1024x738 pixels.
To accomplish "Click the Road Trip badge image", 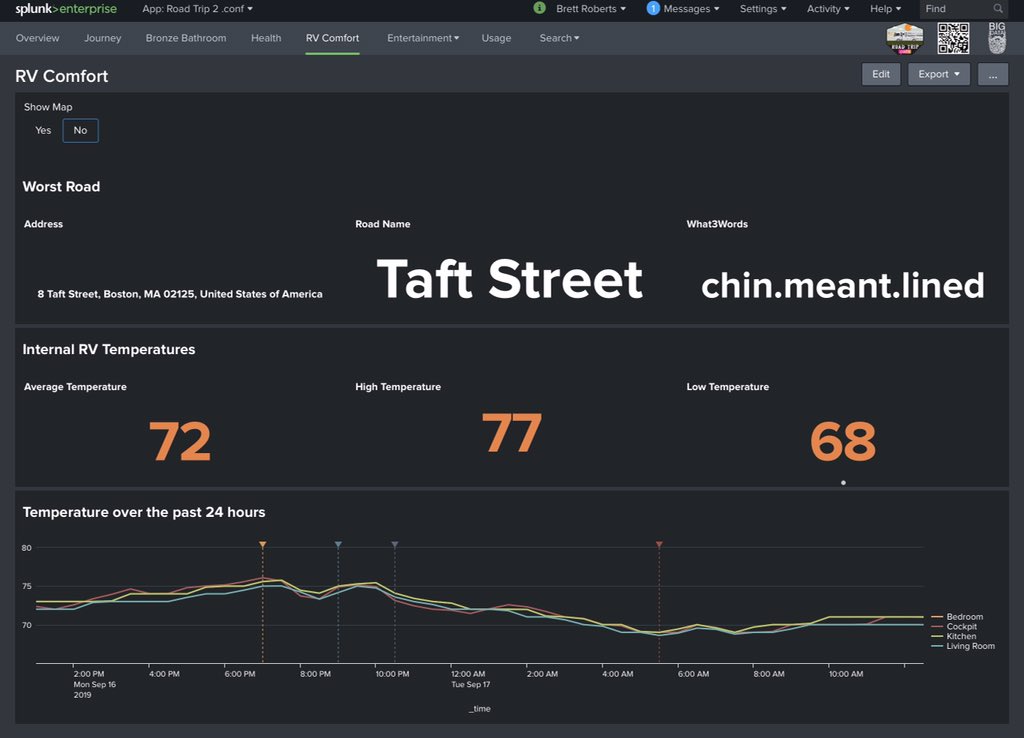I will [x=904, y=38].
